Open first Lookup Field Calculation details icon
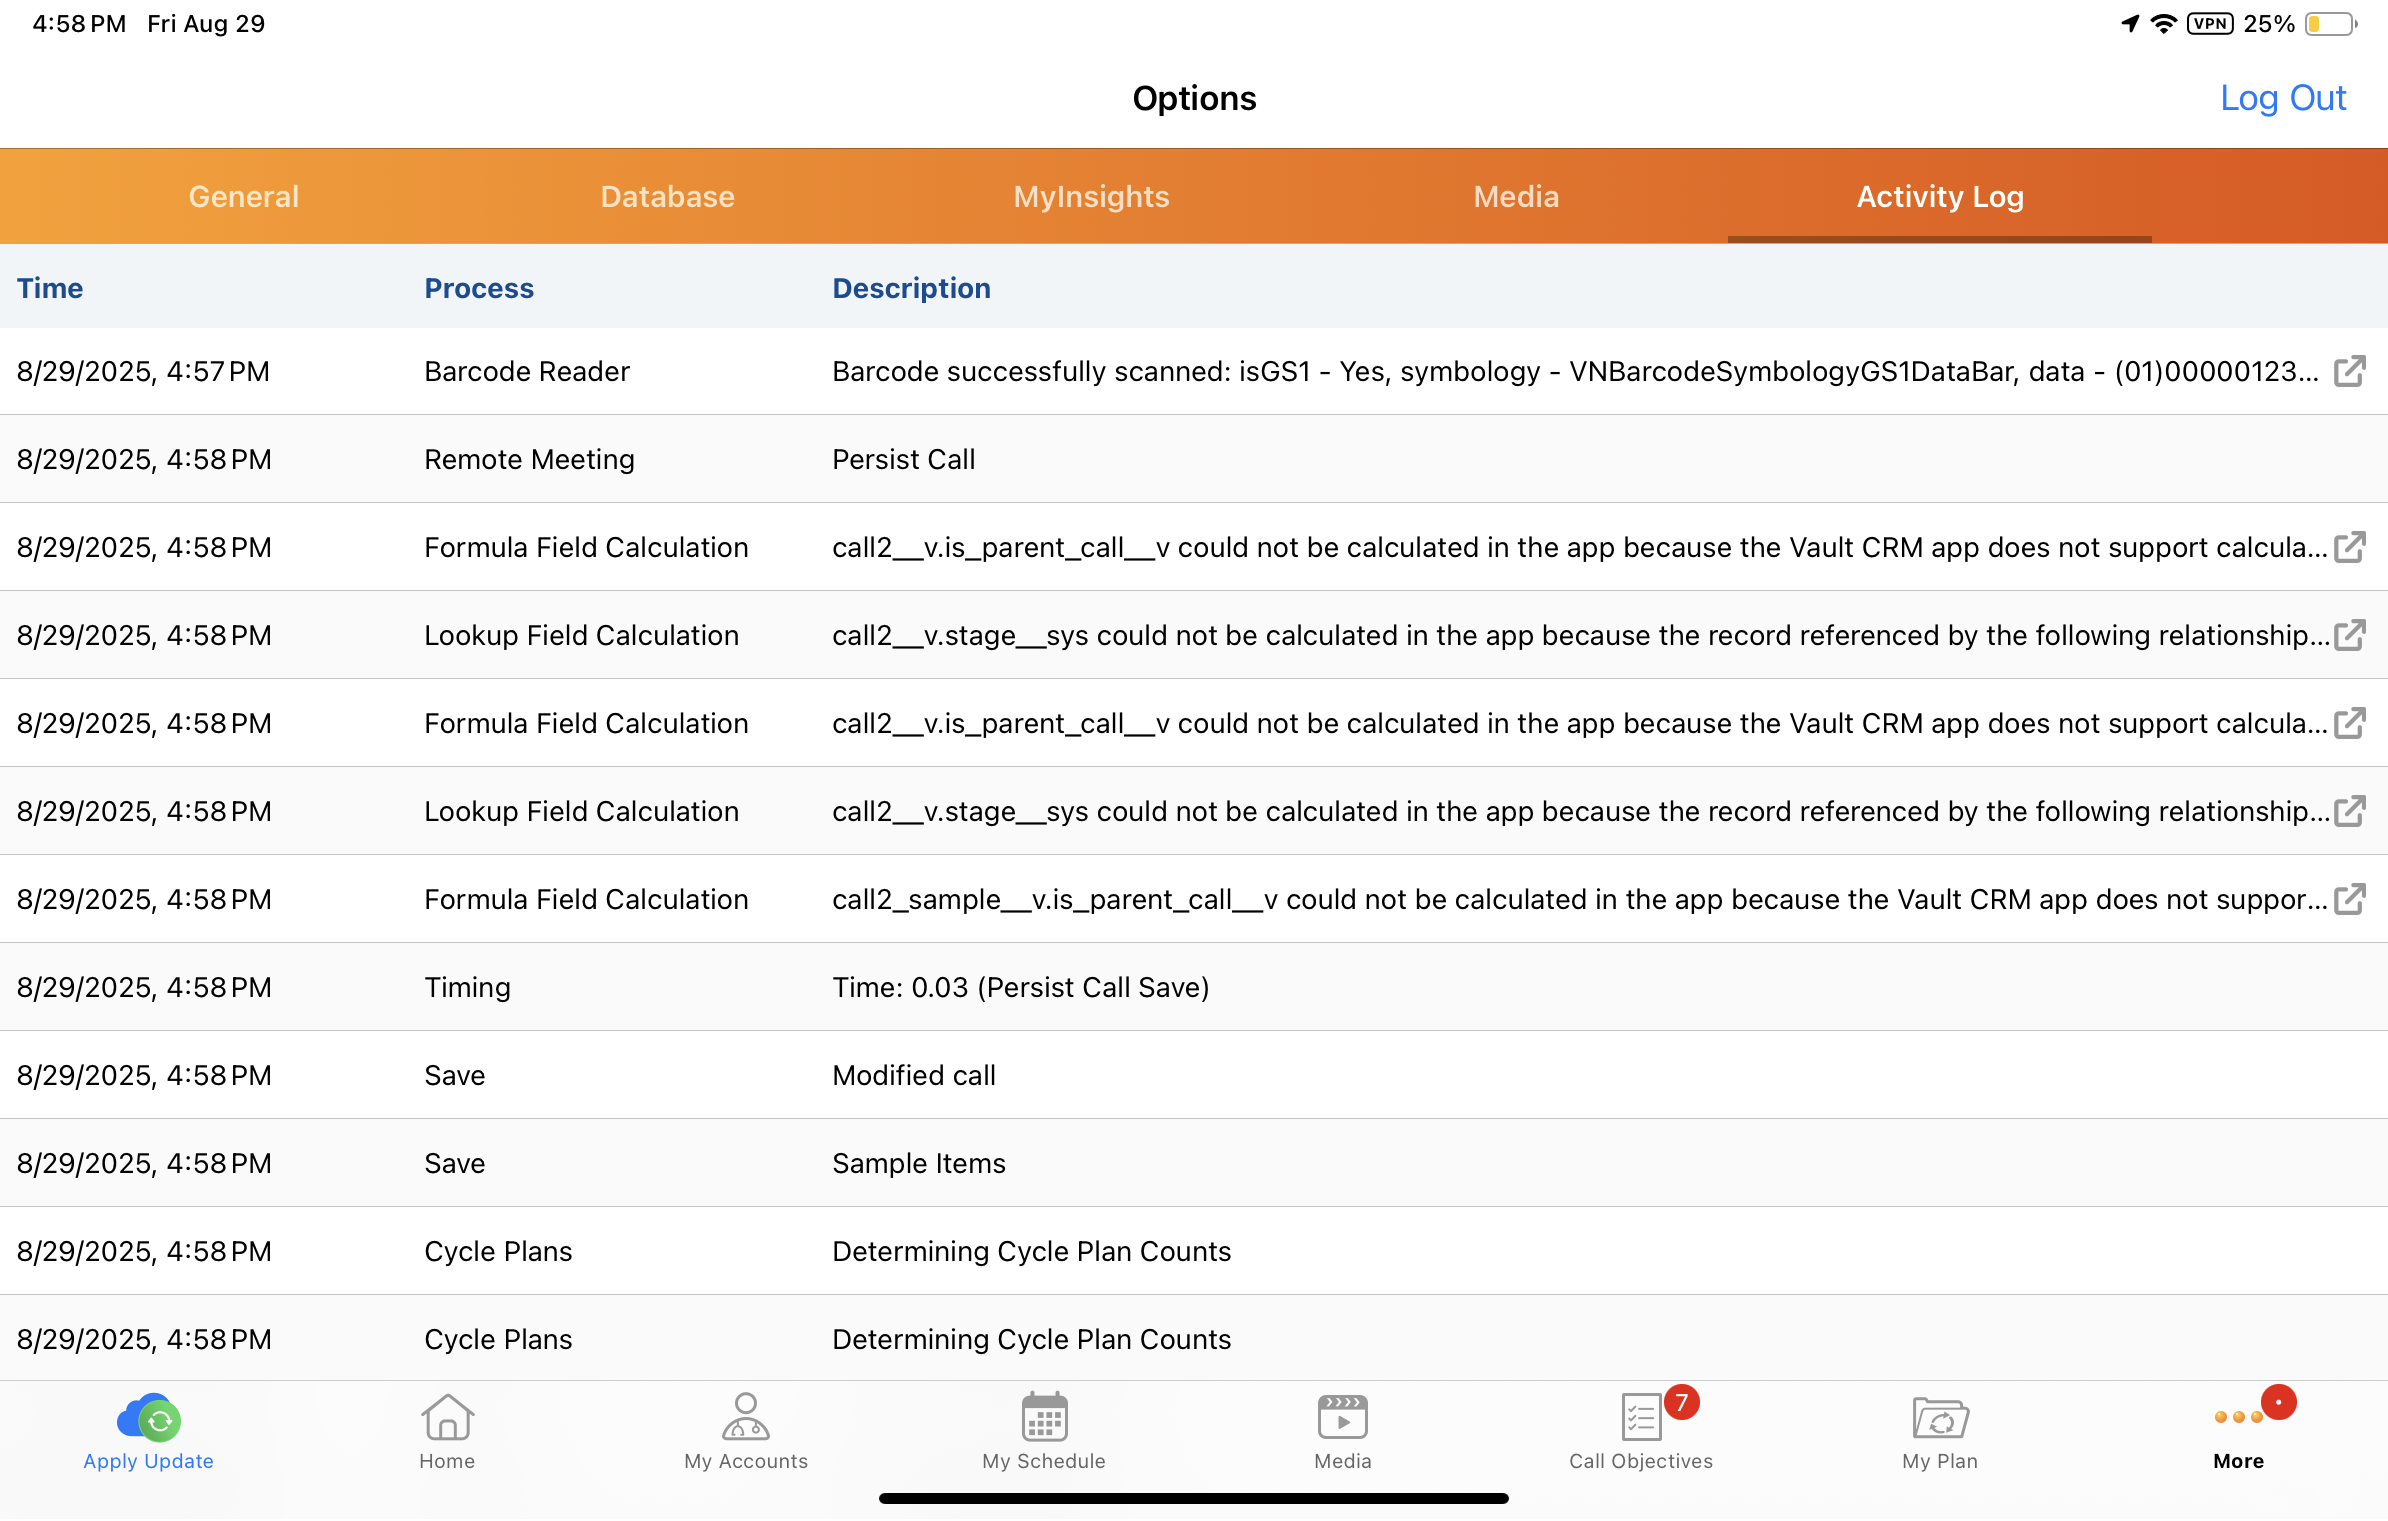Screen dimensions: 2388x1521 point(2349,636)
